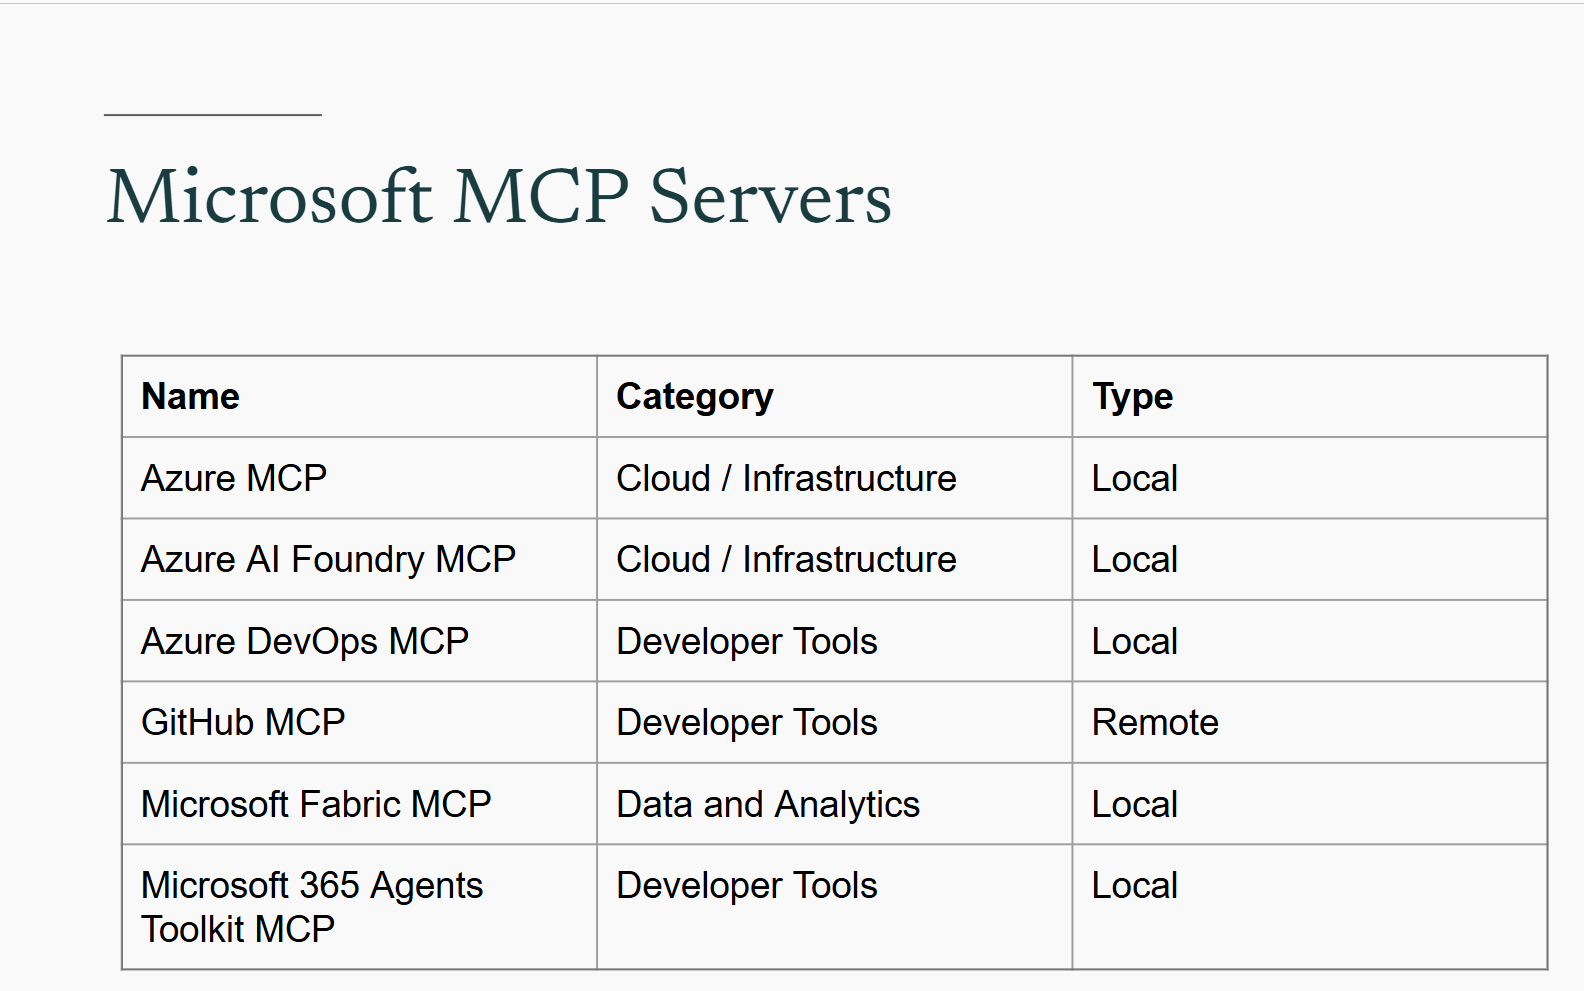Click Category cell in Azure AI Foundry row
Screen dimensions: 1584x991
pyautogui.click(x=786, y=559)
